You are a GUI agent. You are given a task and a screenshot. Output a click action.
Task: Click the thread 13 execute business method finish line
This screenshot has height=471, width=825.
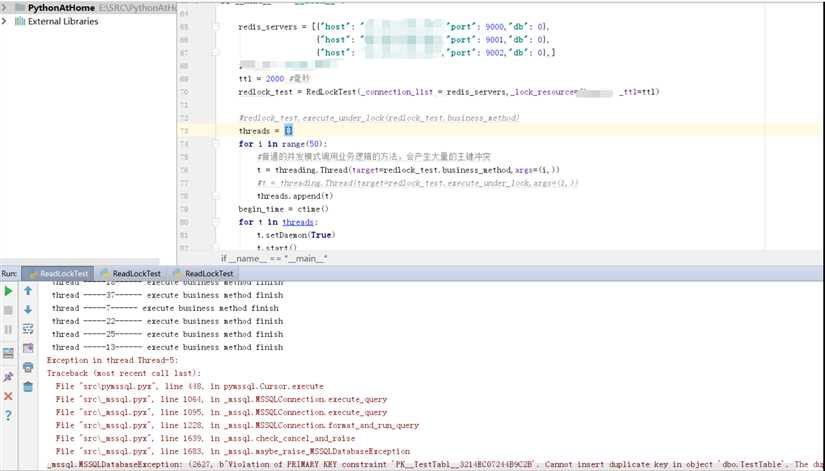[x=167, y=347]
